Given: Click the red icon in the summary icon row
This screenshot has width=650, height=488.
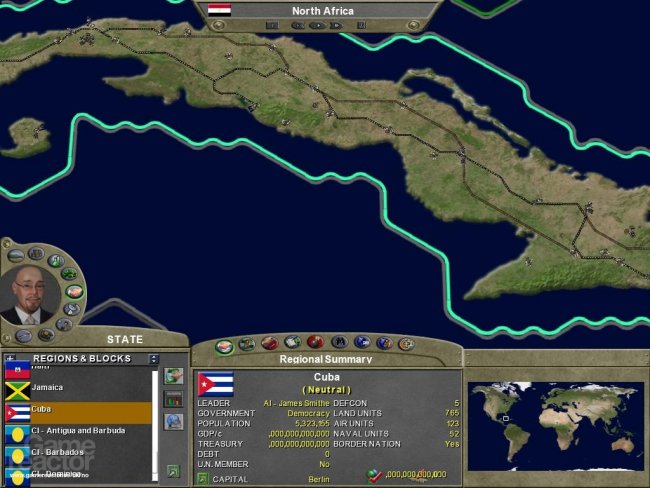Looking at the screenshot, I should coord(315,343).
